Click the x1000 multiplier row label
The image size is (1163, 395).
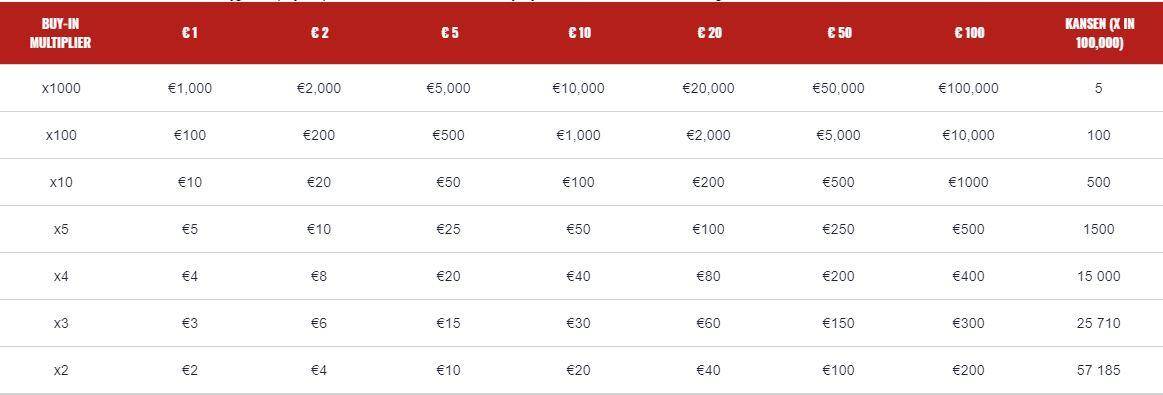[x=61, y=88]
